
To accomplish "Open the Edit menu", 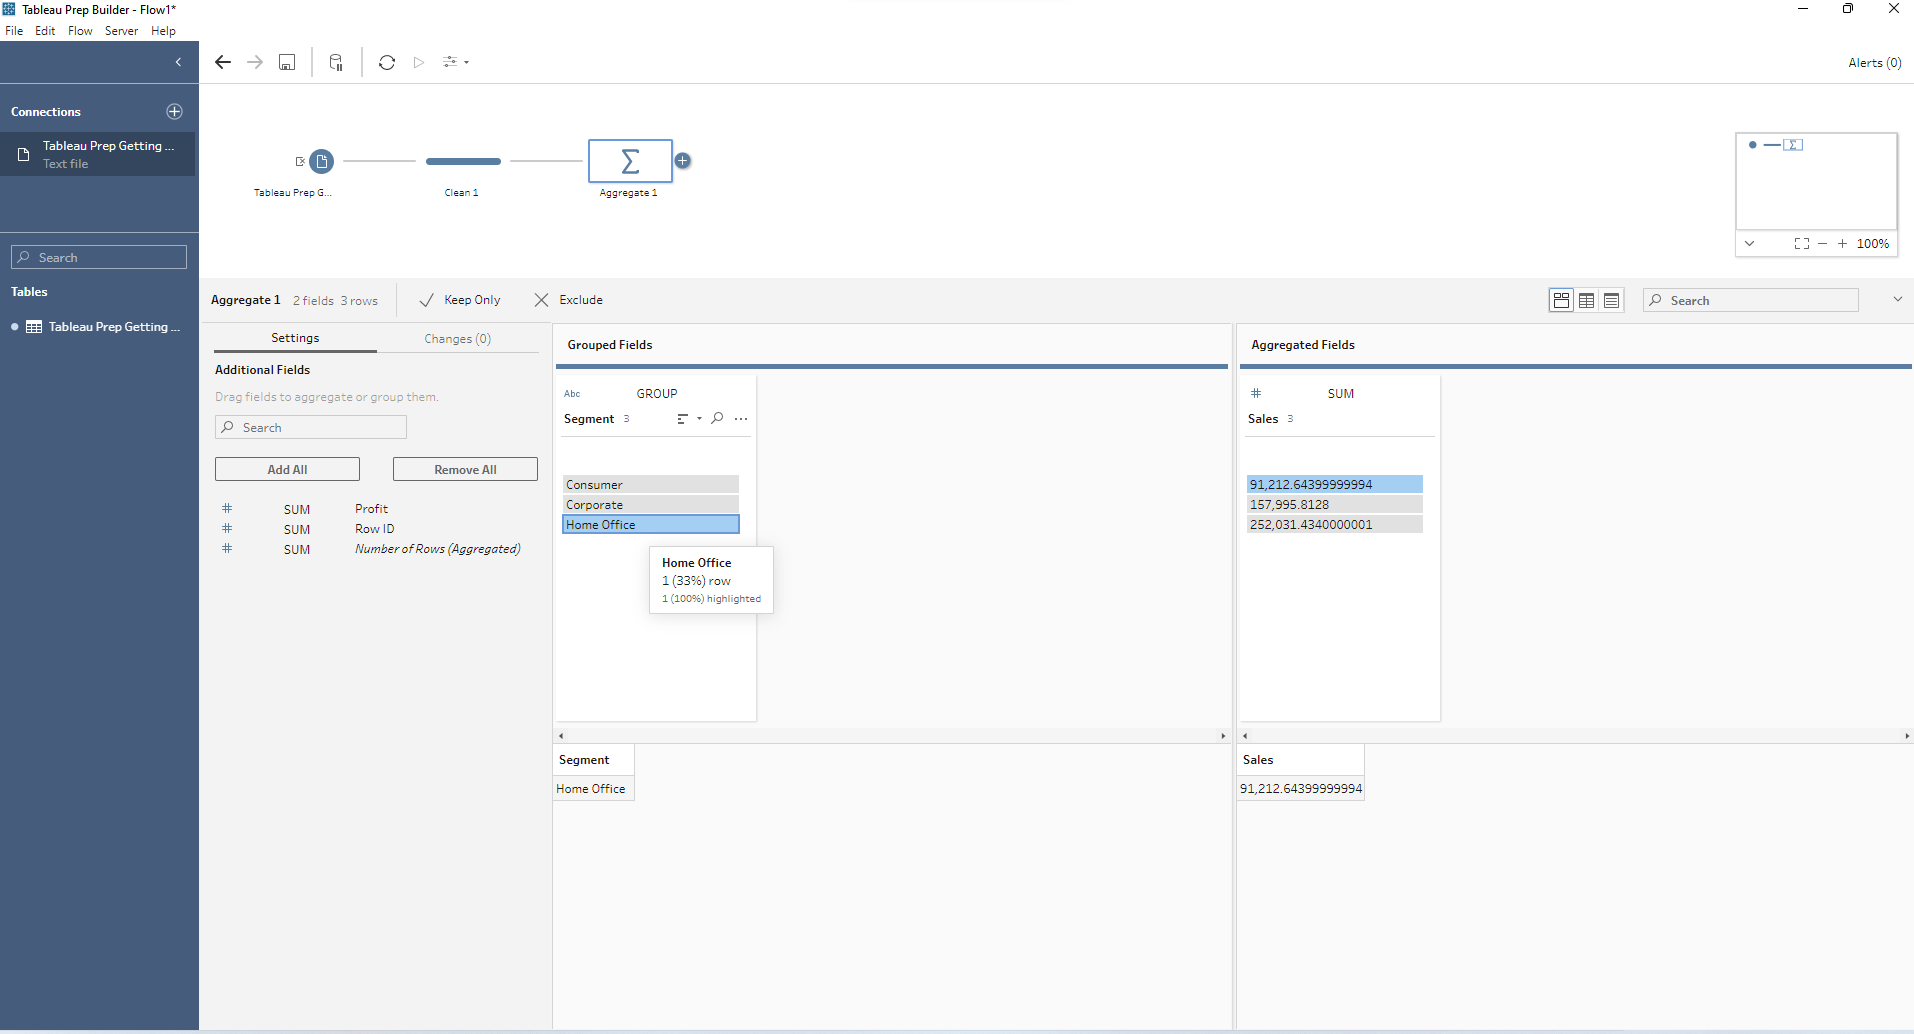I will tap(45, 31).
